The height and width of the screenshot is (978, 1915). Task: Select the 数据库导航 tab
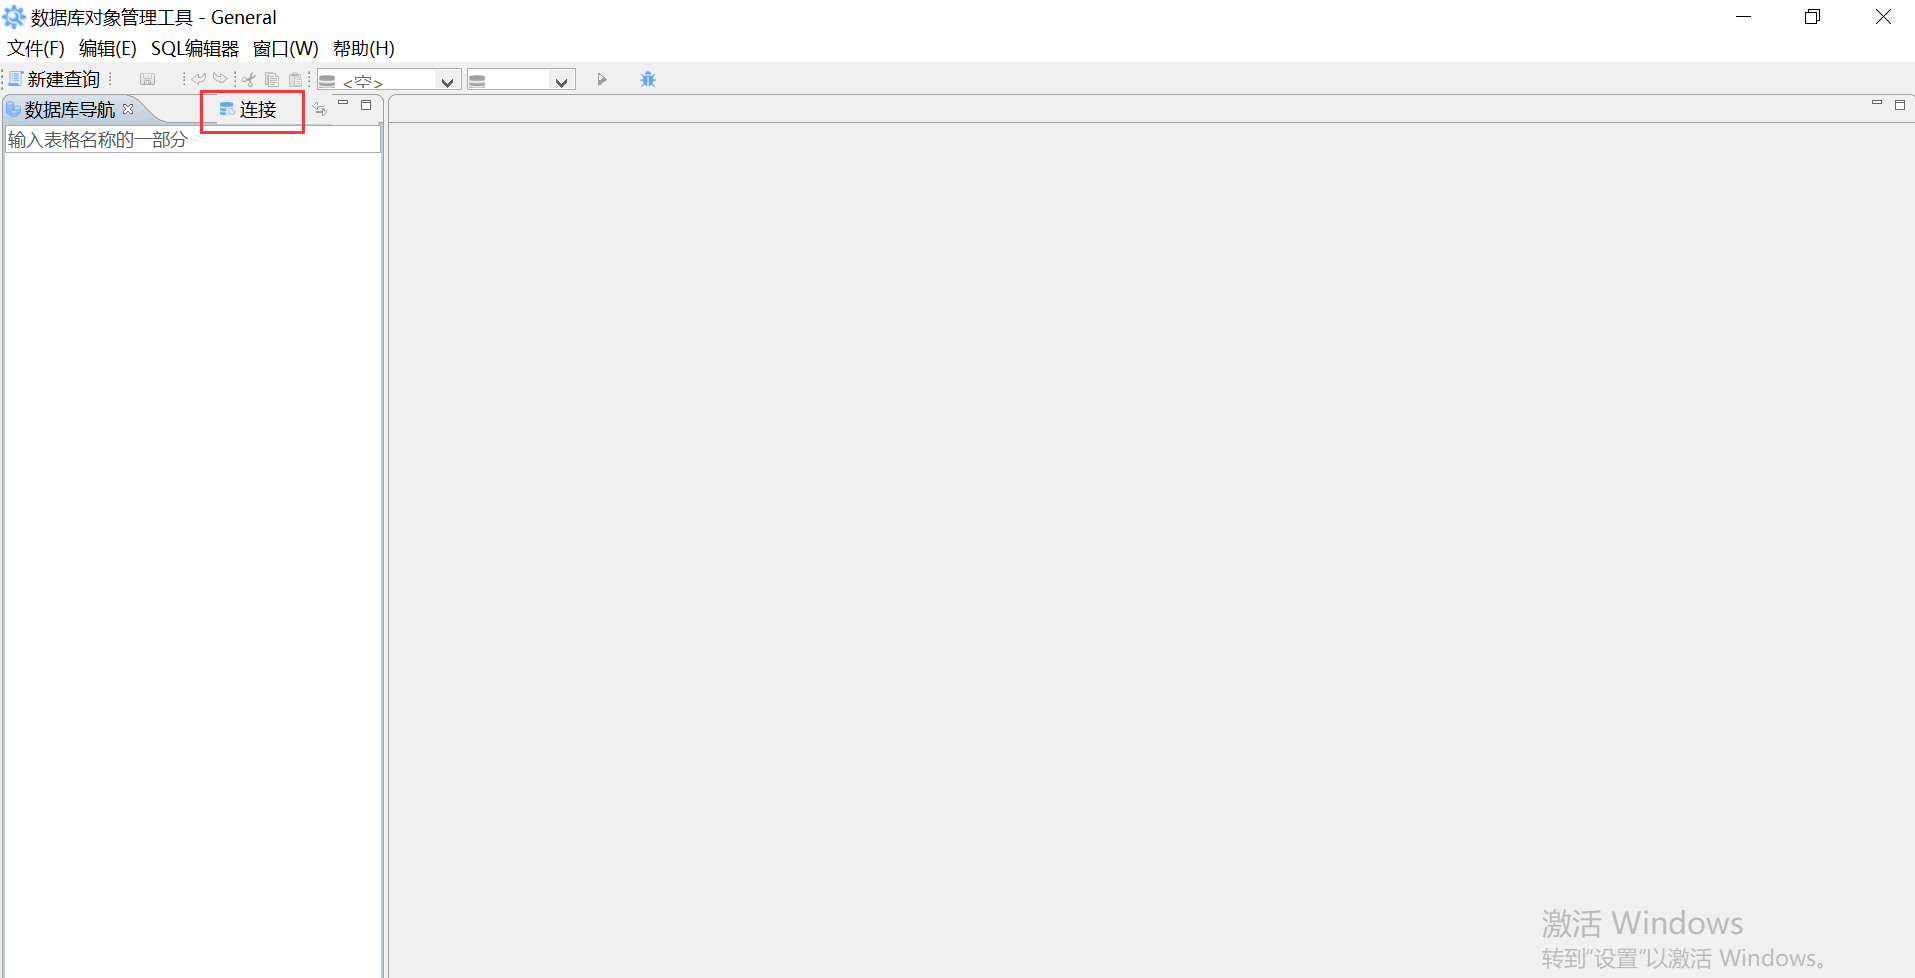pyautogui.click(x=69, y=109)
